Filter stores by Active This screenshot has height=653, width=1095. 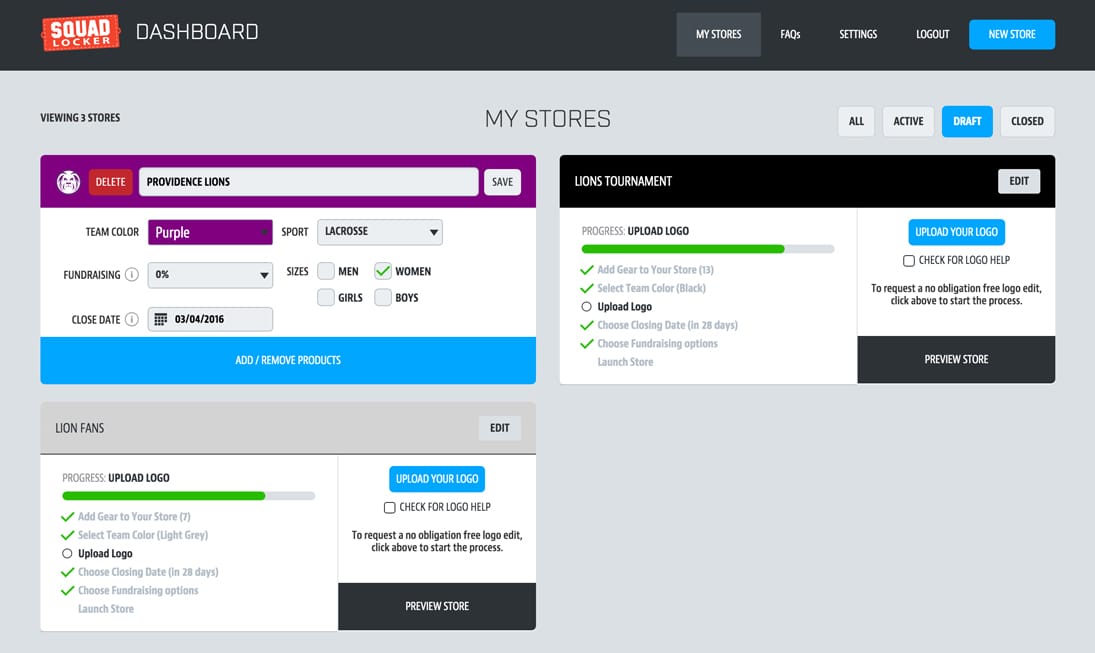909,122
